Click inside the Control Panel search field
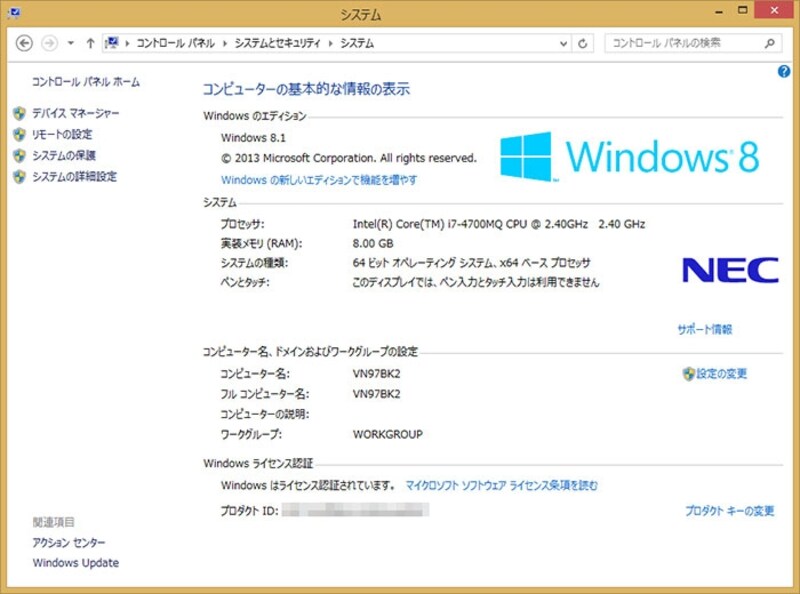The image size is (800, 594). tap(670, 43)
